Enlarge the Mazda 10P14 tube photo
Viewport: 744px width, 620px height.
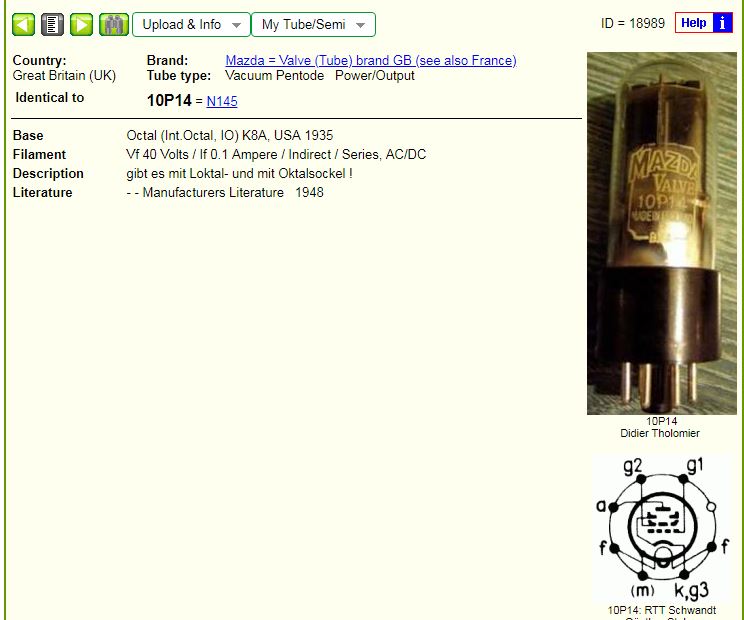point(661,233)
